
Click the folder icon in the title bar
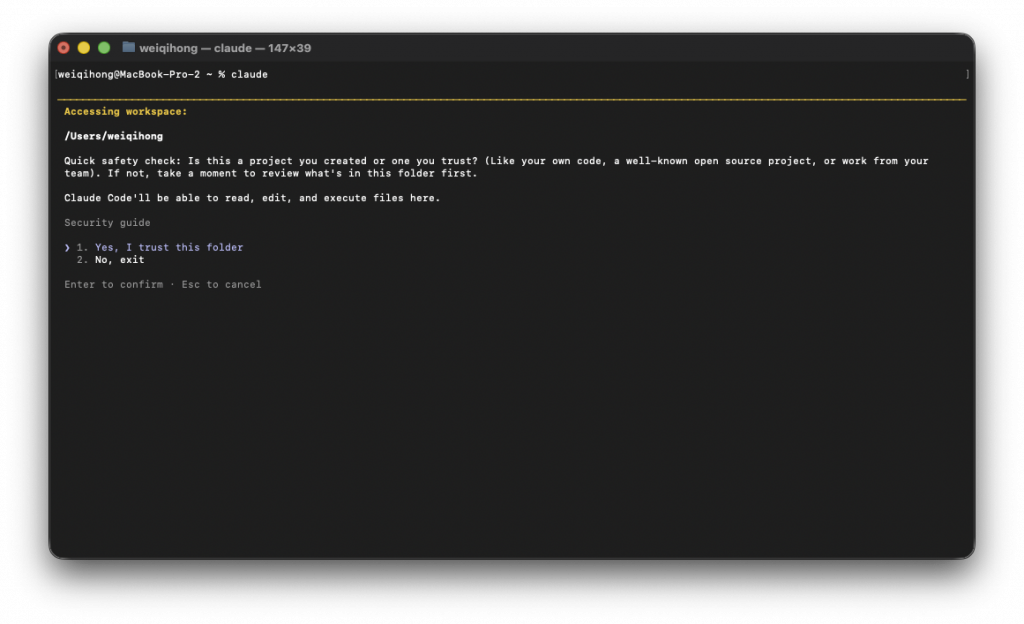tap(129, 47)
